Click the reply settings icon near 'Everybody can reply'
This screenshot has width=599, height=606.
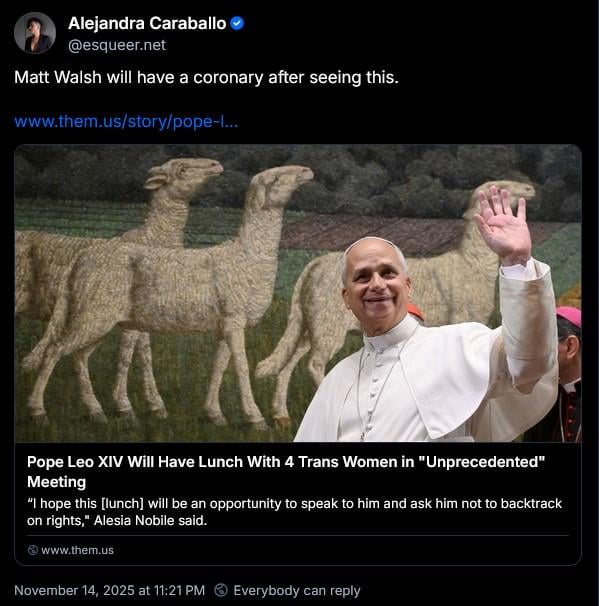point(221,590)
